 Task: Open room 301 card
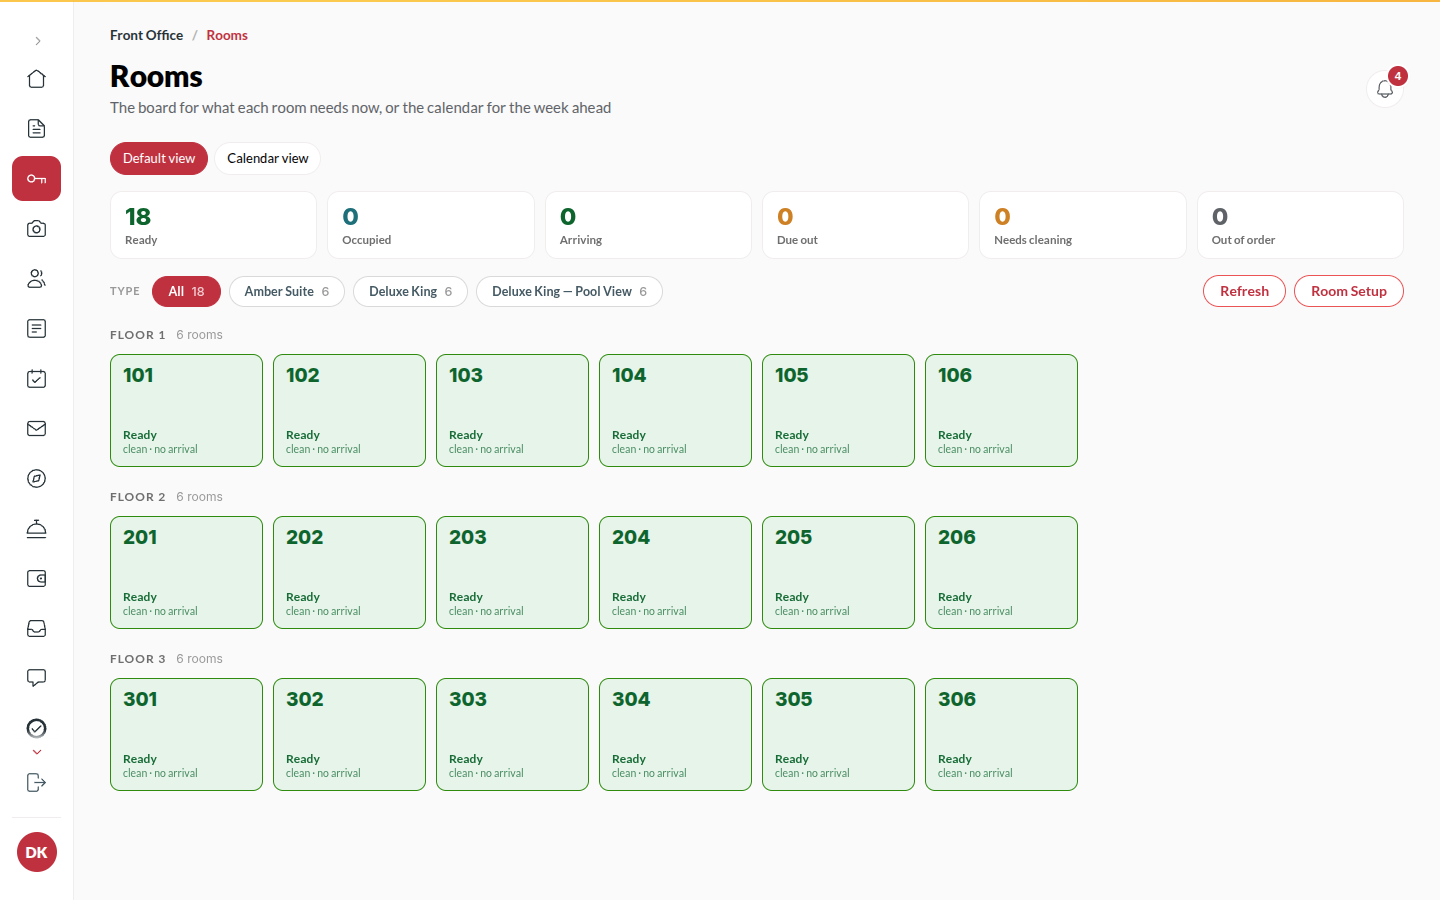pos(186,734)
